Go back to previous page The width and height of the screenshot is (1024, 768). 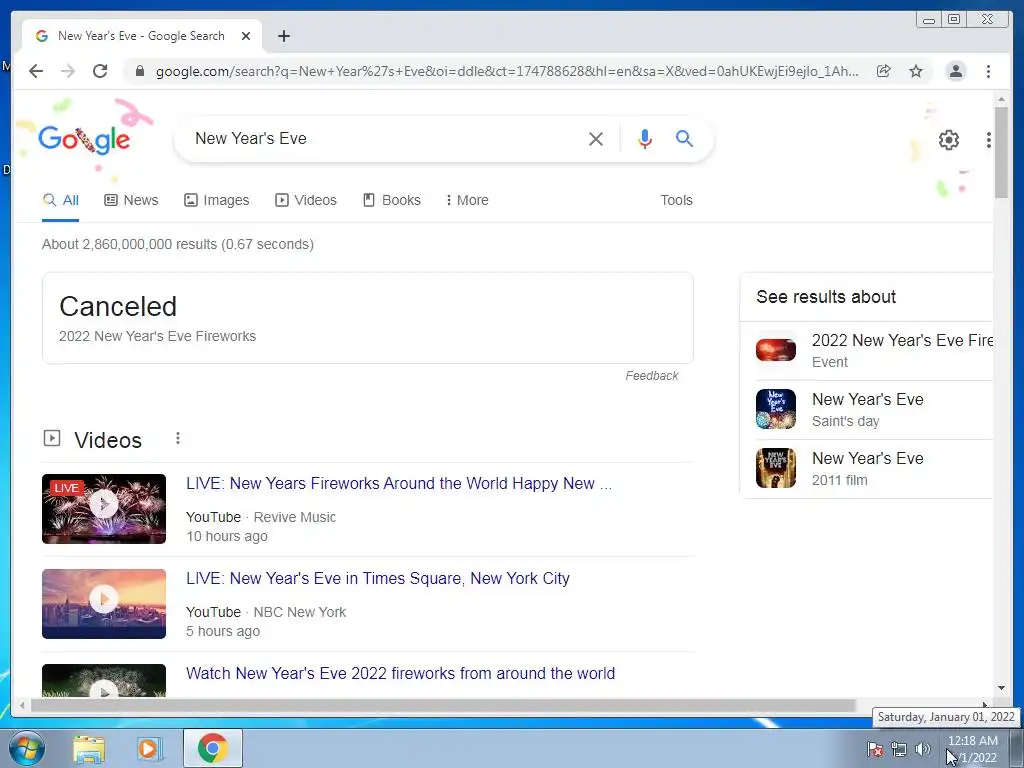click(36, 71)
